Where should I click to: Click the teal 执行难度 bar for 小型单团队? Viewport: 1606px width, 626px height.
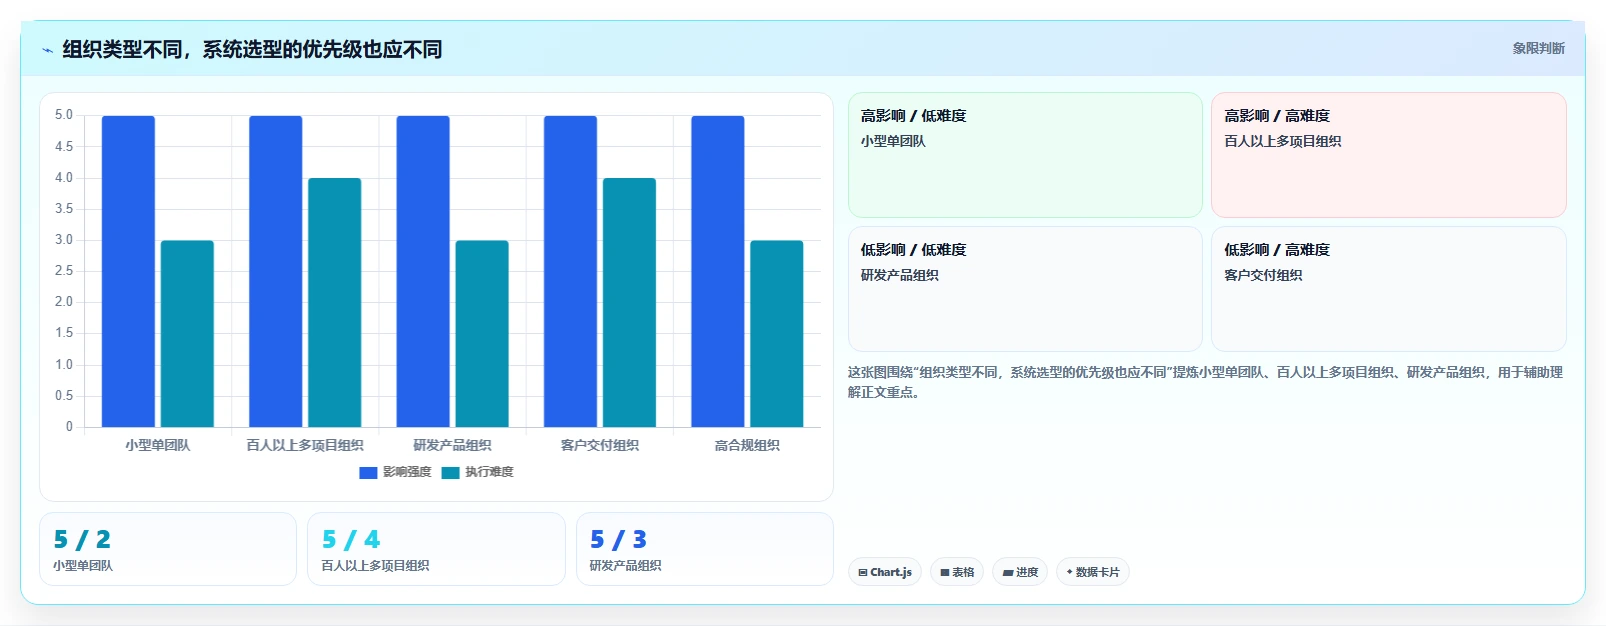(x=187, y=334)
